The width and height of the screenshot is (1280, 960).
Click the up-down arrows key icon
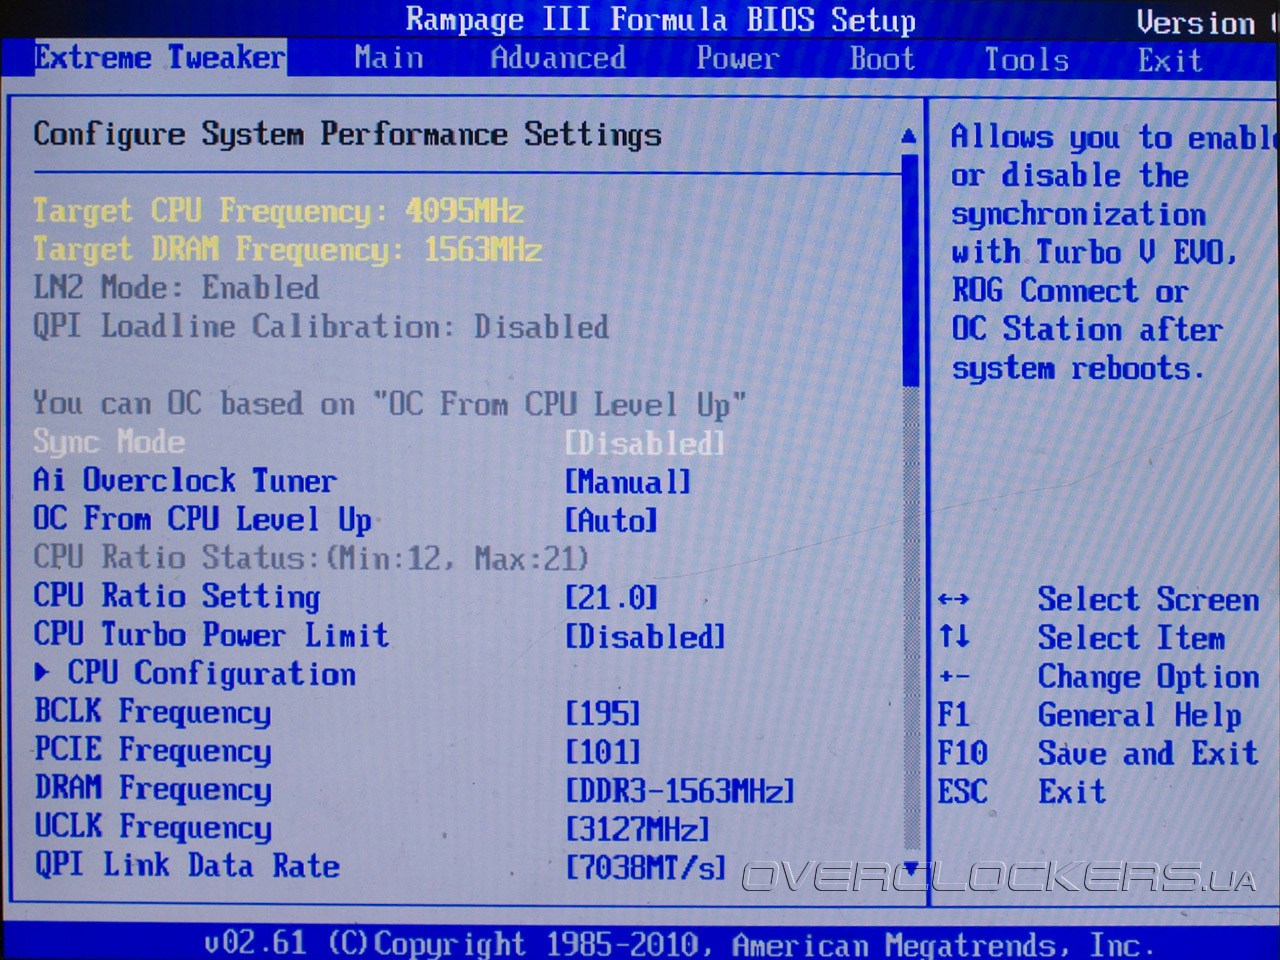(x=954, y=636)
